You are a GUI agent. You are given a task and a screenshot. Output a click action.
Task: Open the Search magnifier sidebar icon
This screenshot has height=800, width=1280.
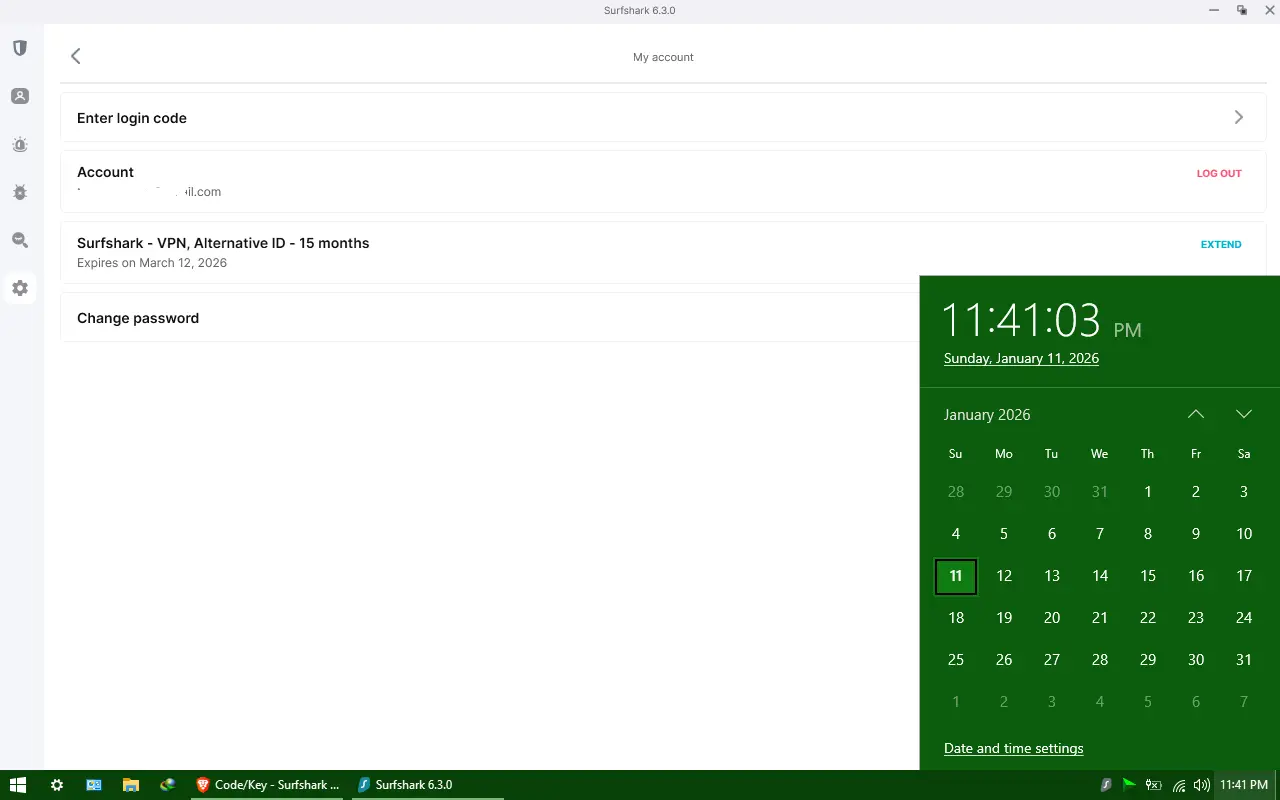20,240
